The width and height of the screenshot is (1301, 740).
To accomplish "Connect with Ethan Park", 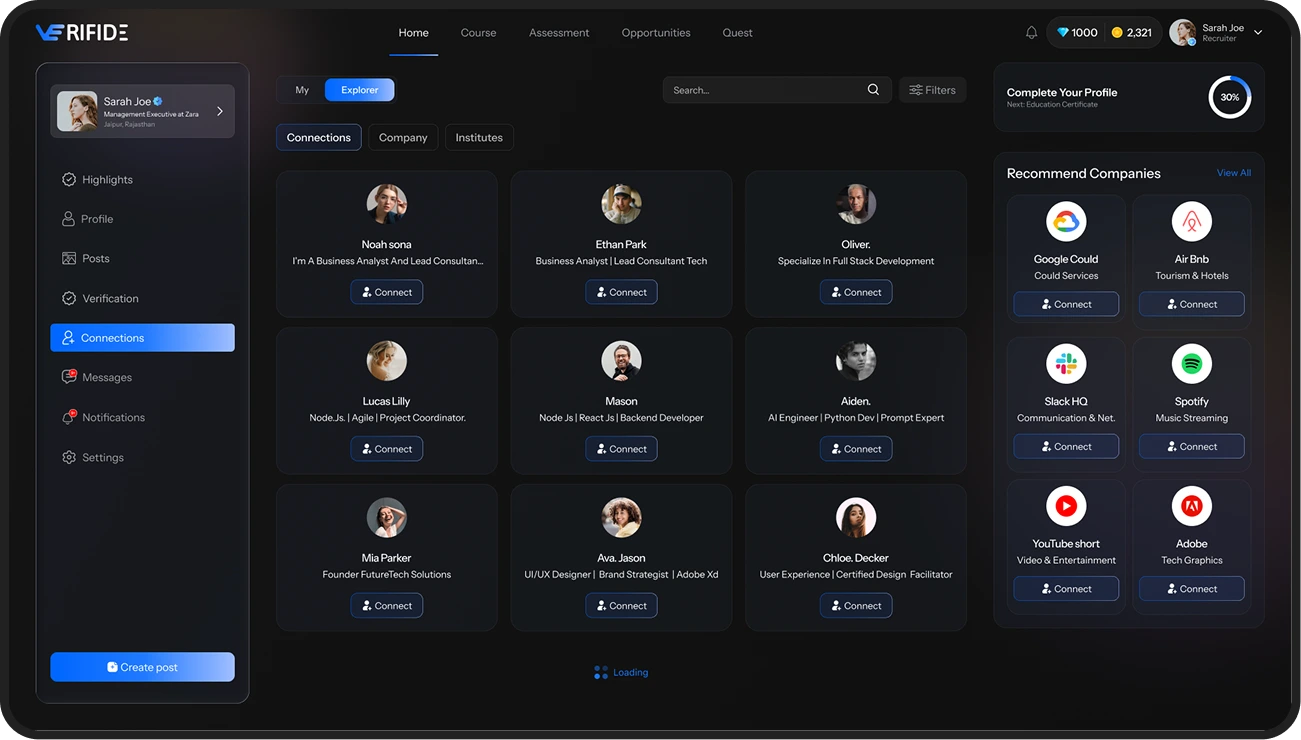I will point(621,292).
